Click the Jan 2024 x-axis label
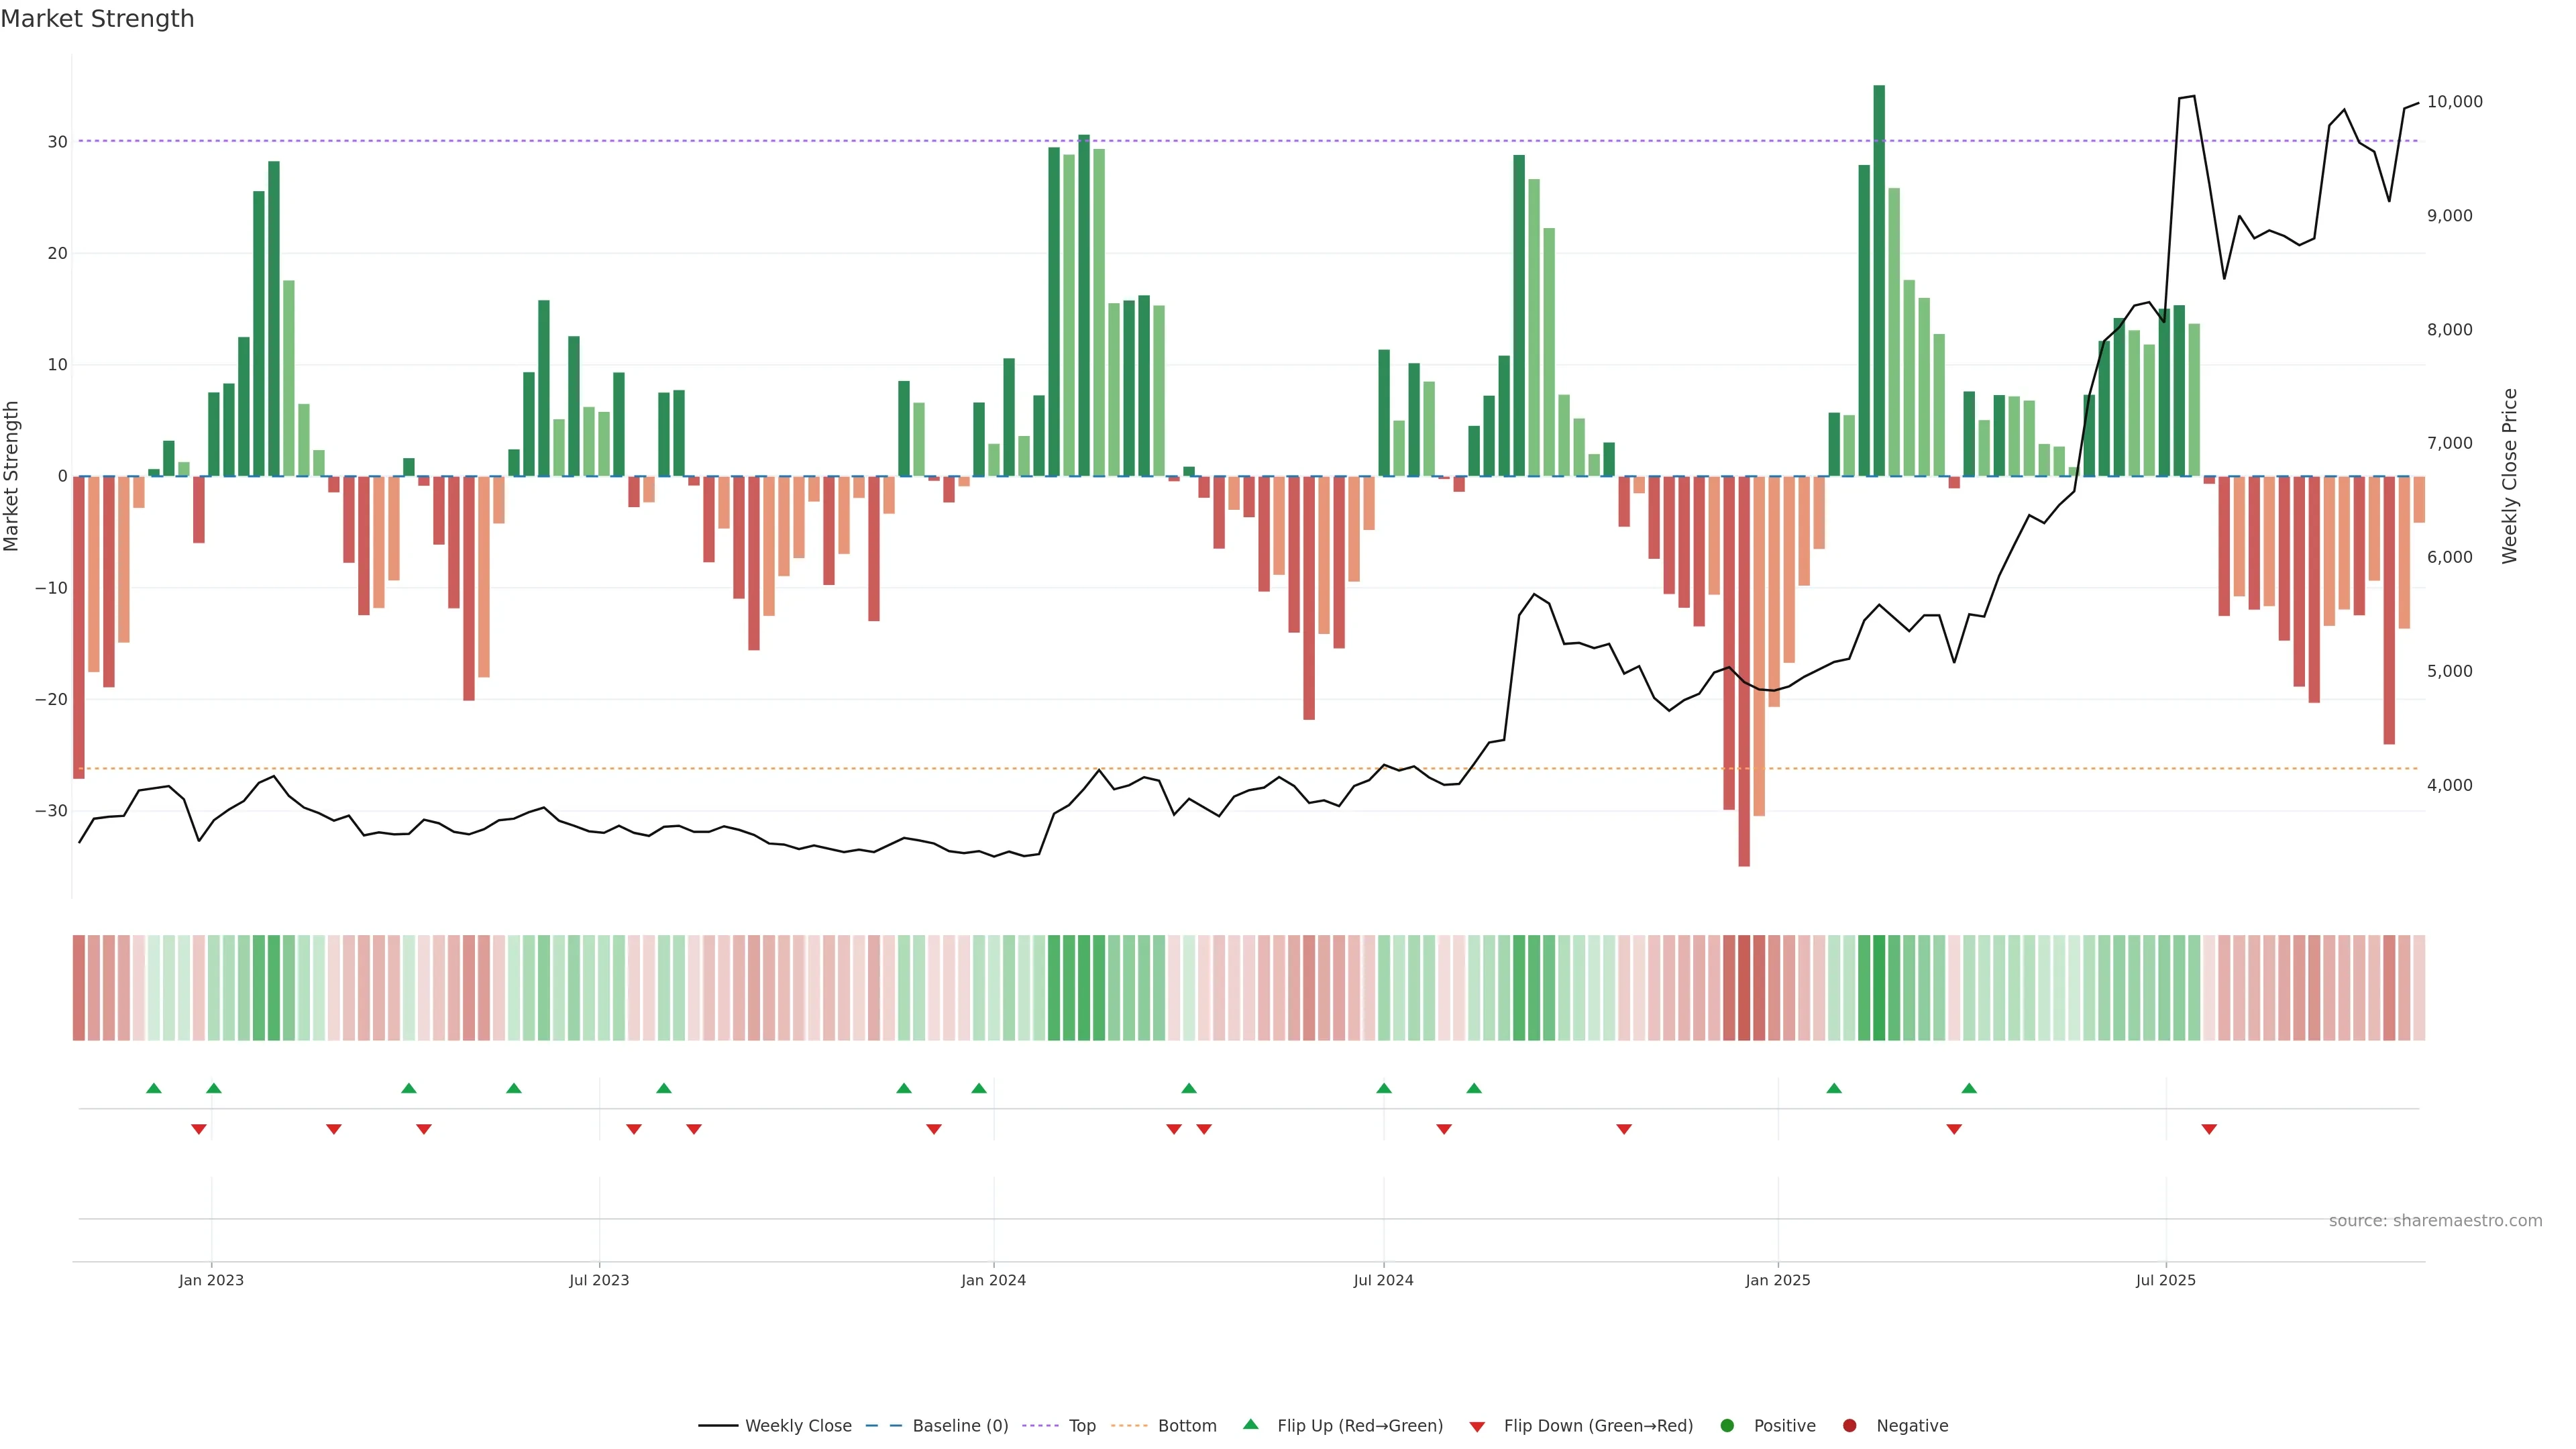Viewport: 2576px width, 1449px height. 993,1280
